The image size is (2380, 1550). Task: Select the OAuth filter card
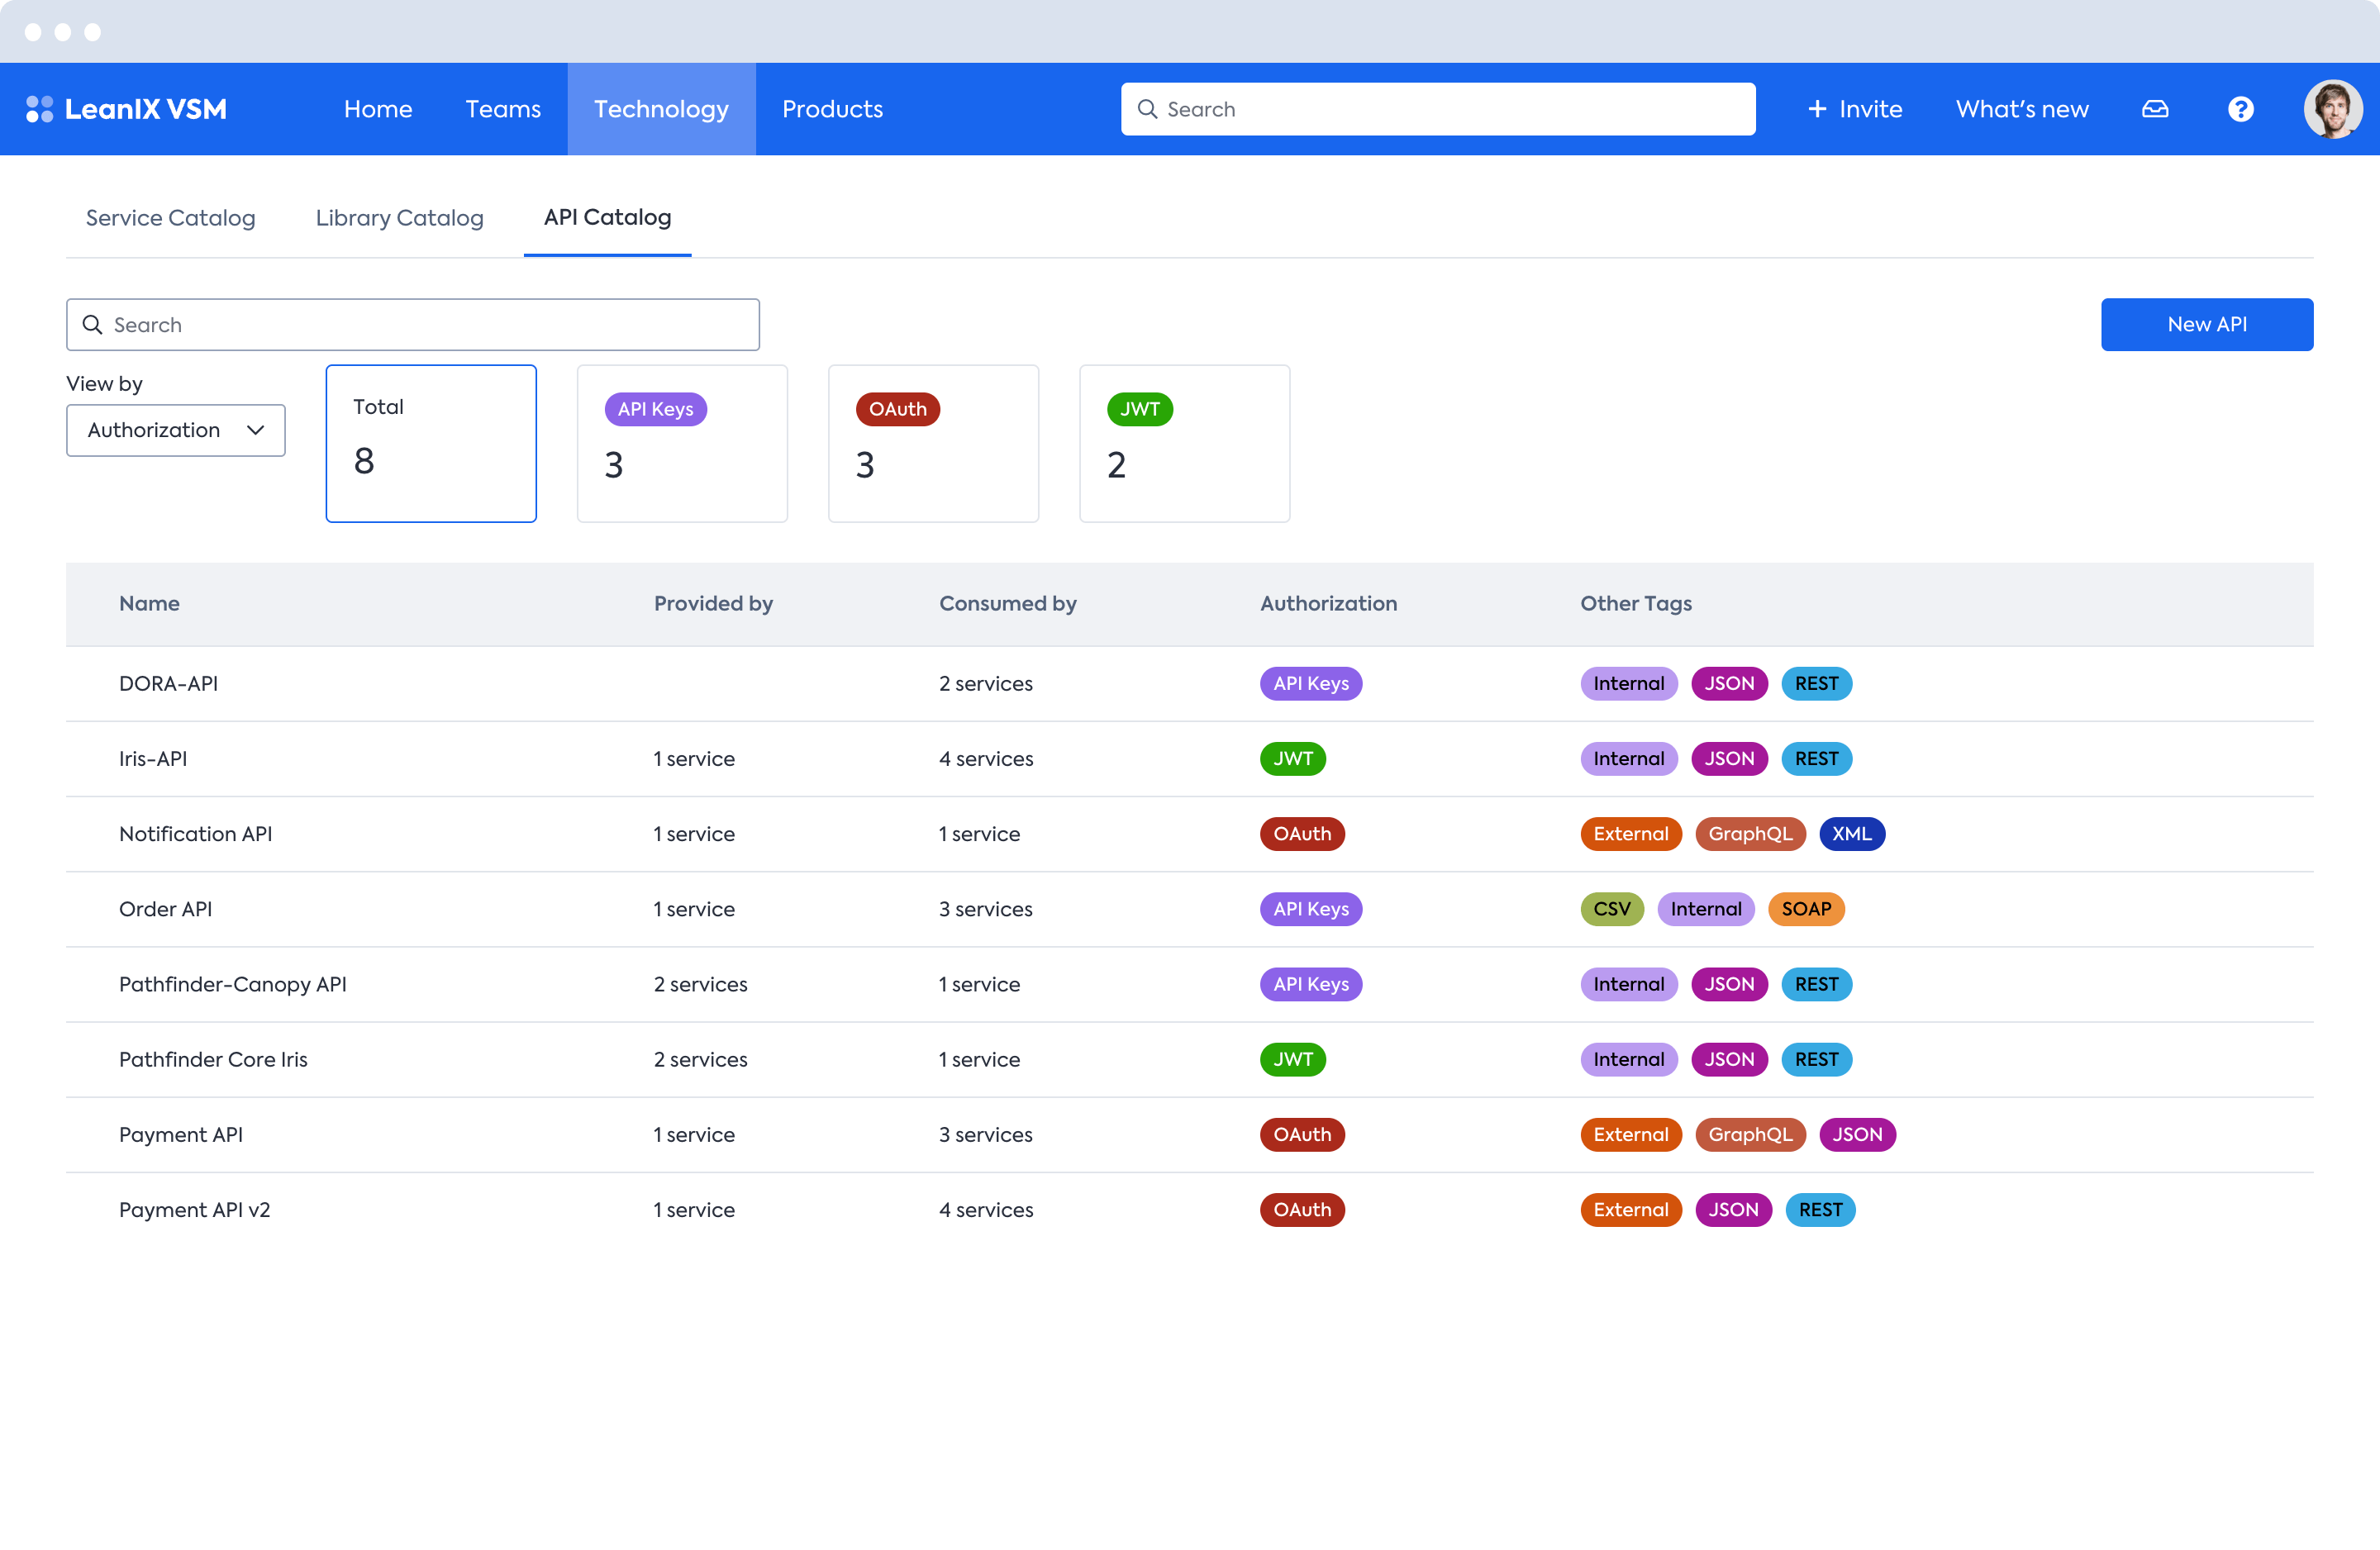(933, 443)
